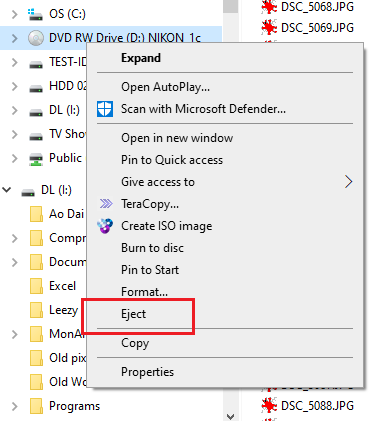Click the Create ISO image disc icon

tap(105, 226)
